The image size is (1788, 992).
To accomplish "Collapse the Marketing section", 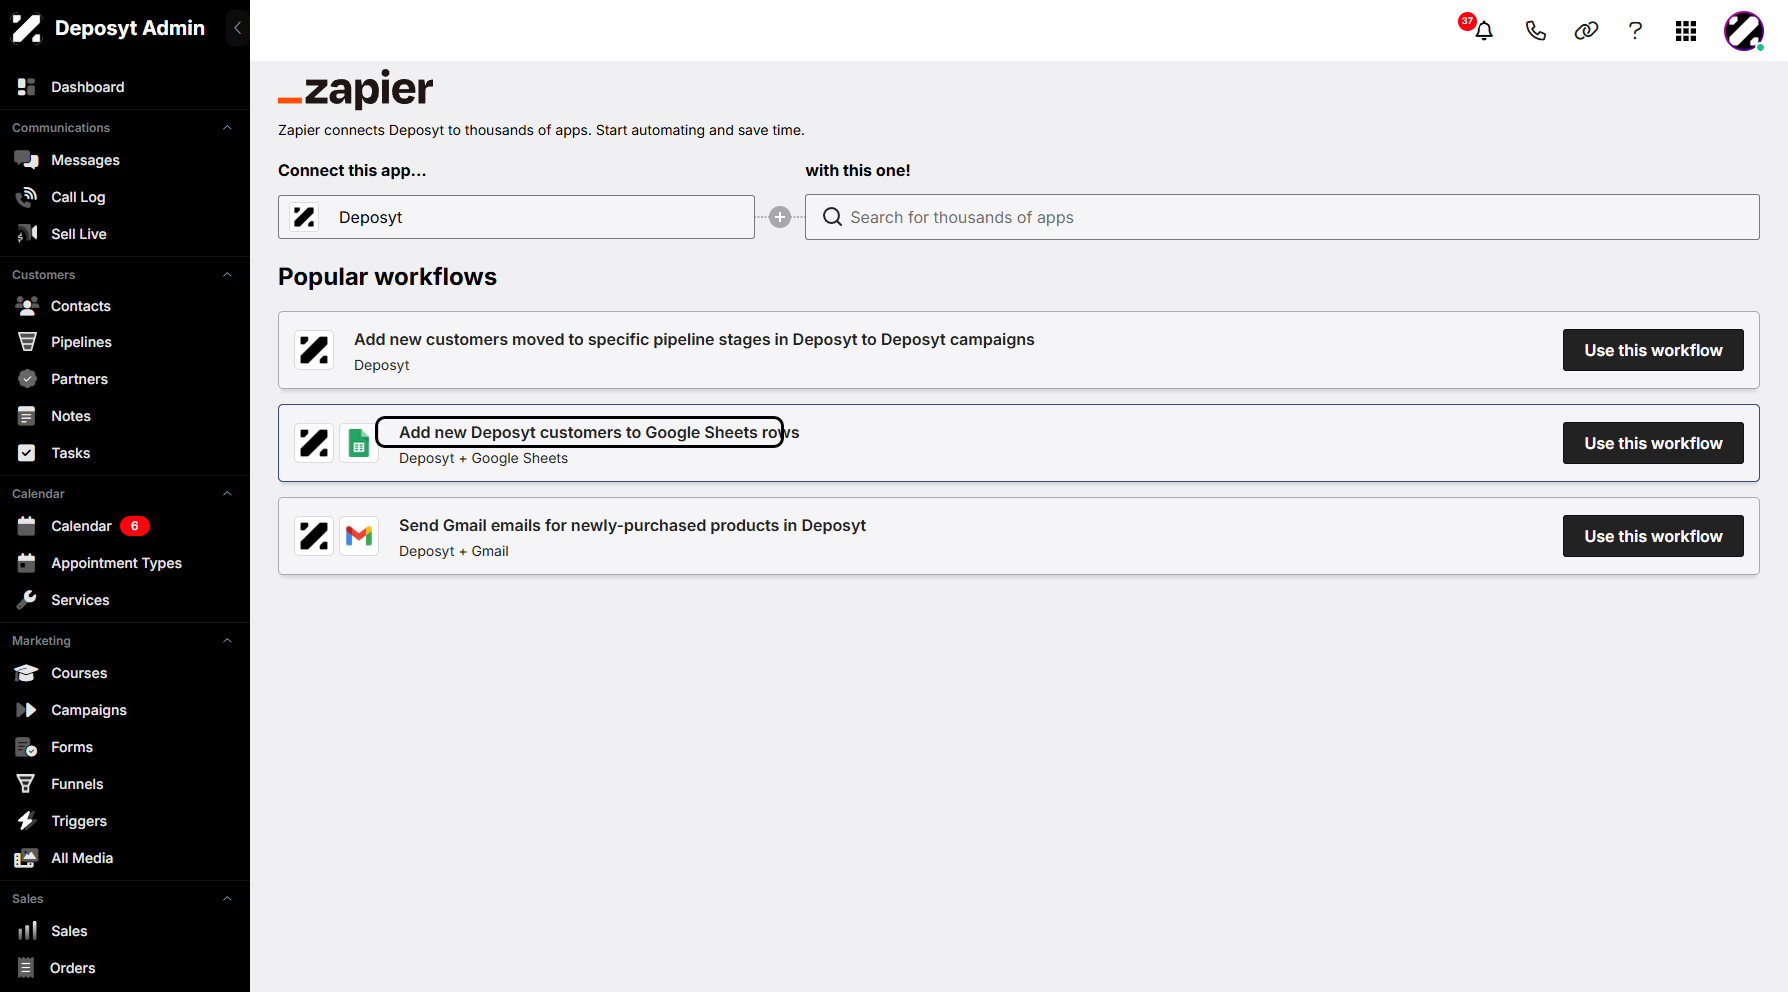I will (x=227, y=641).
